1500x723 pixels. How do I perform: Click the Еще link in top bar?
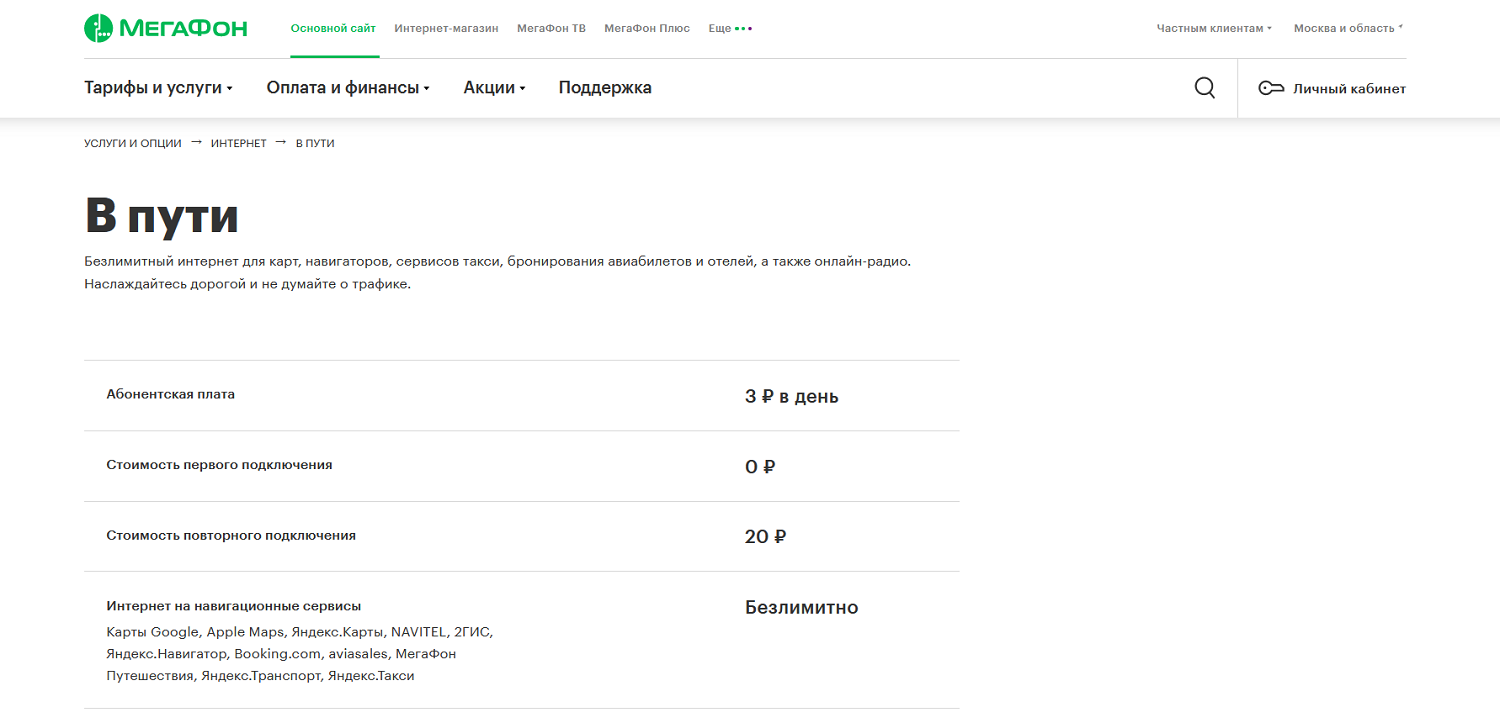[x=719, y=28]
